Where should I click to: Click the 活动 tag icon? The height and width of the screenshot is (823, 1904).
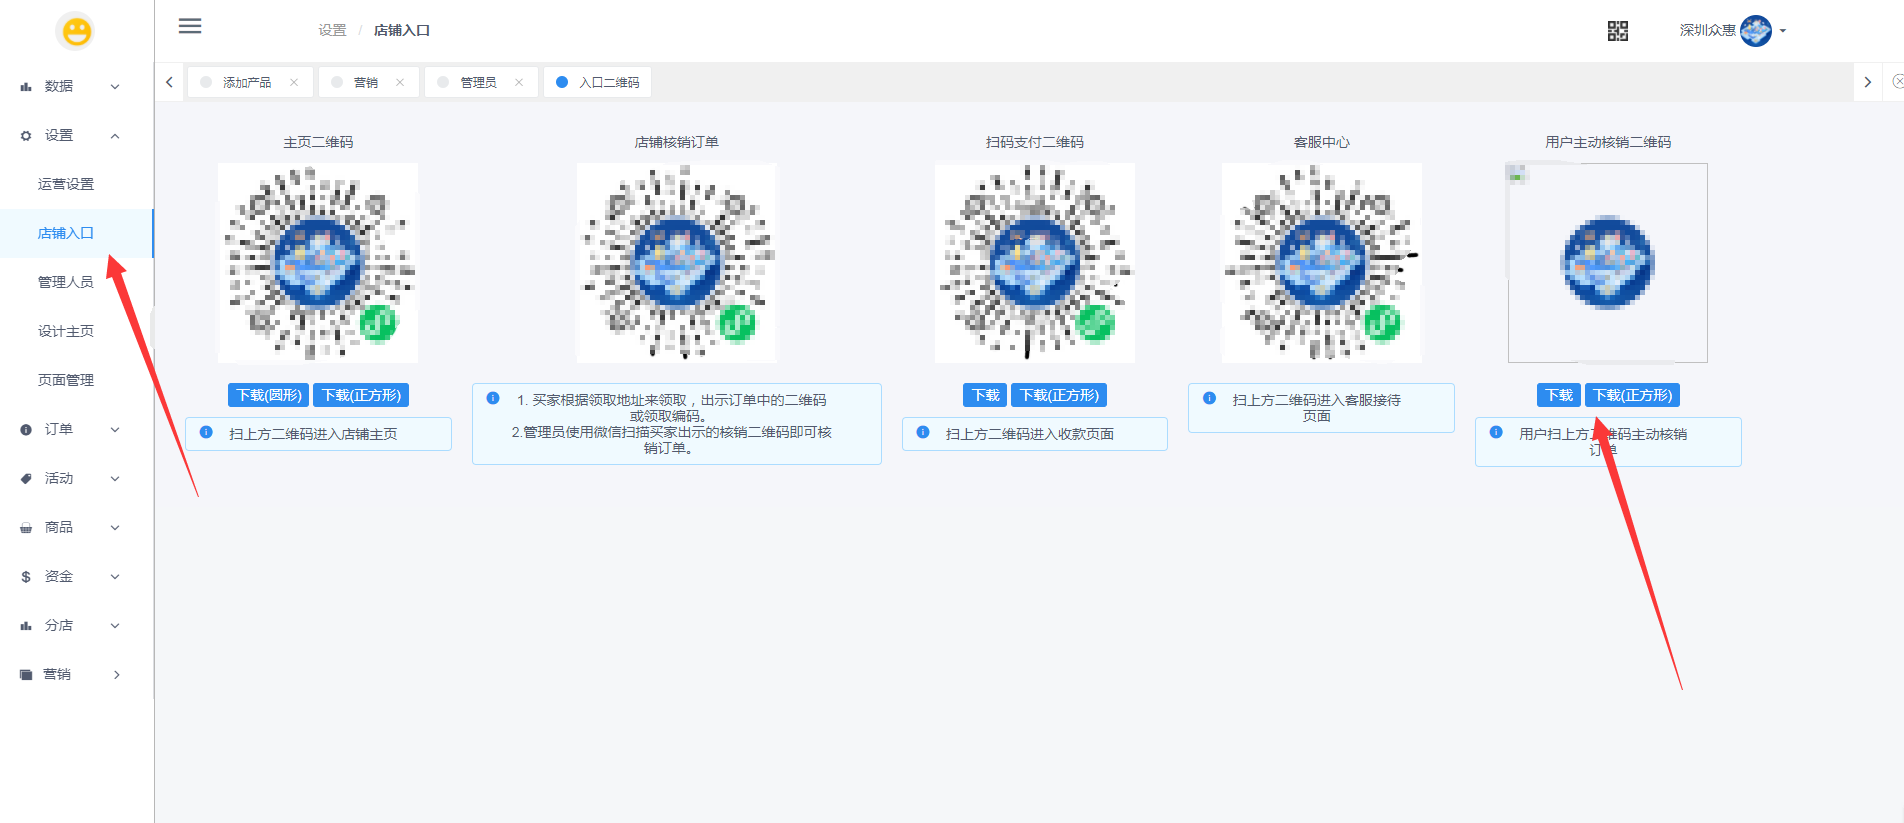pos(26,479)
